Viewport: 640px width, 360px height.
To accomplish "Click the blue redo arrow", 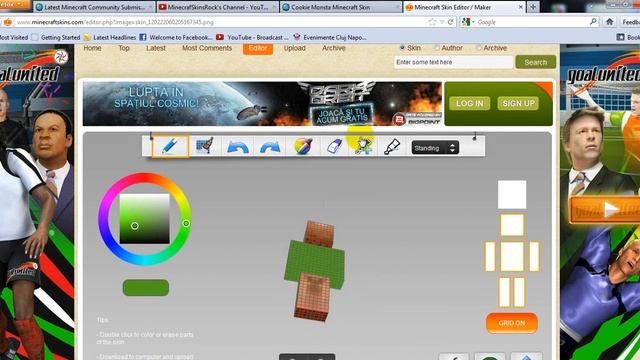I will pos(270,147).
